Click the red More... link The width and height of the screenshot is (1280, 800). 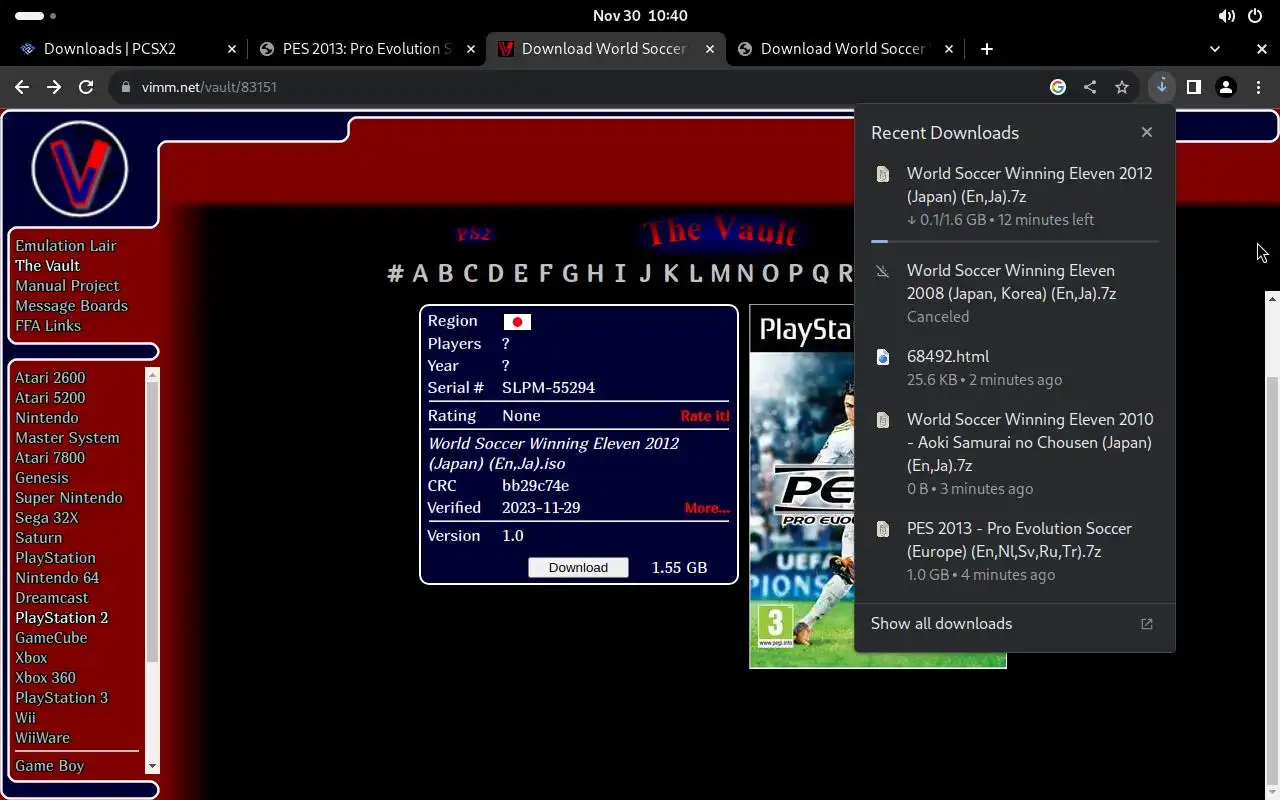click(x=707, y=508)
